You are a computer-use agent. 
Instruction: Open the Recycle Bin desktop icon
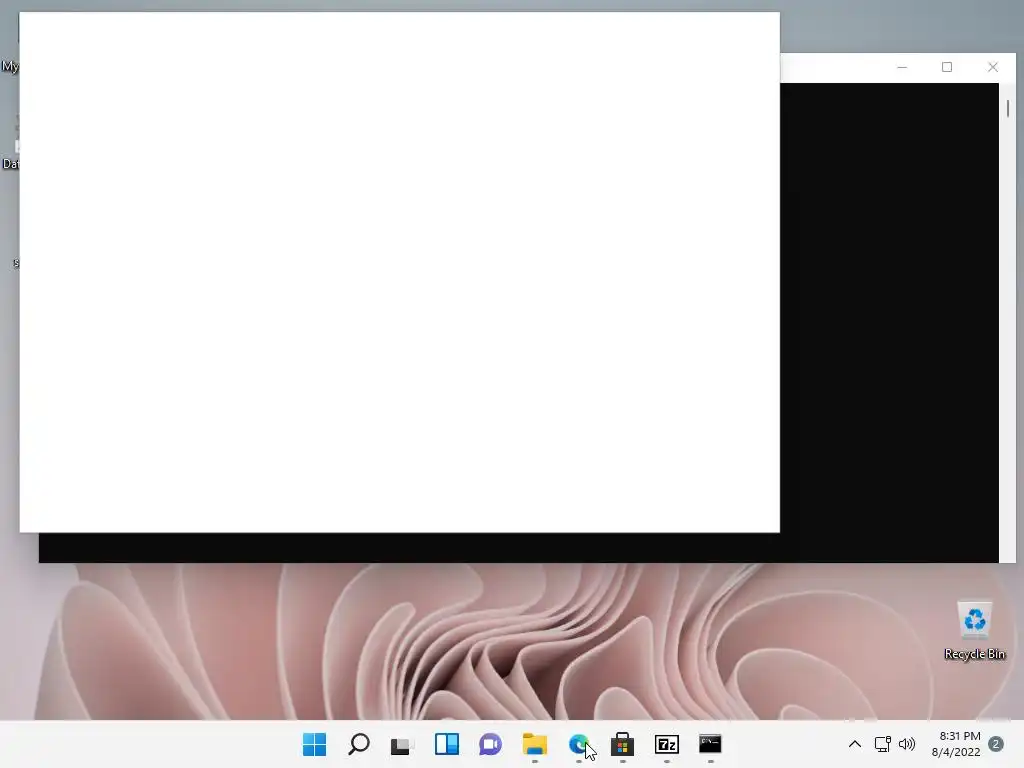coord(974,631)
